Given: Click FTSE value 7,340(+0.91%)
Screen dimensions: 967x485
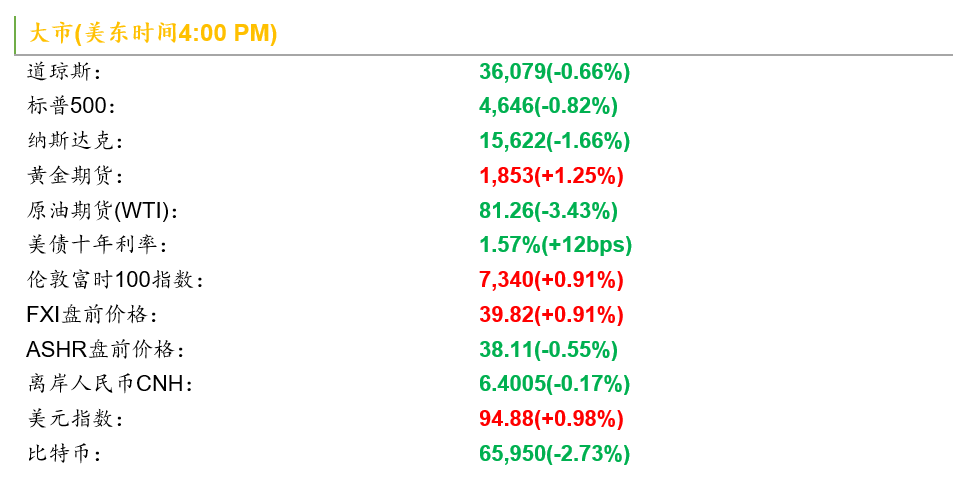Looking at the screenshot, I should pos(551,280).
